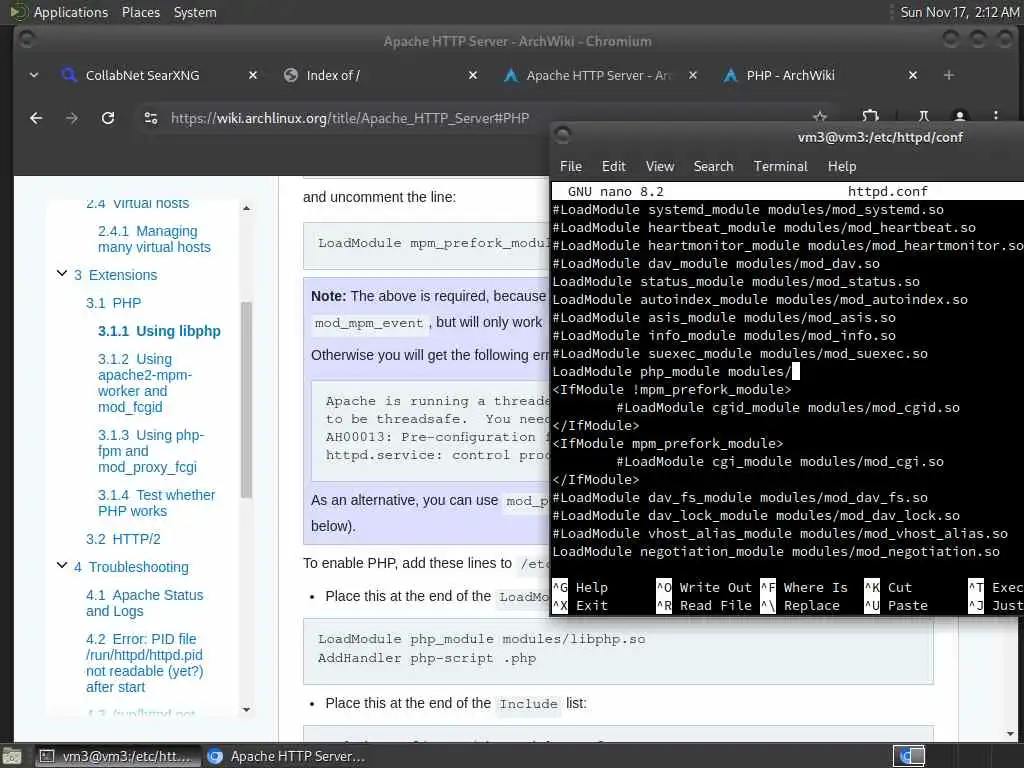Screen dimensions: 1024x768
Task: Click the 'LoadModule status_module' line in nano
Action: click(736, 281)
